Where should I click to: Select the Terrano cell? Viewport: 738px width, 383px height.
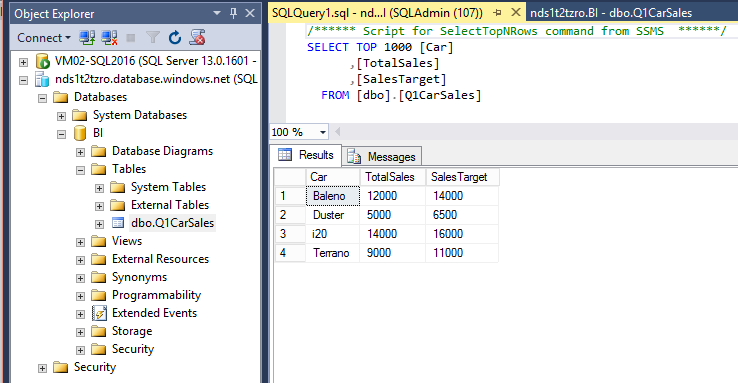pyautogui.click(x=333, y=253)
